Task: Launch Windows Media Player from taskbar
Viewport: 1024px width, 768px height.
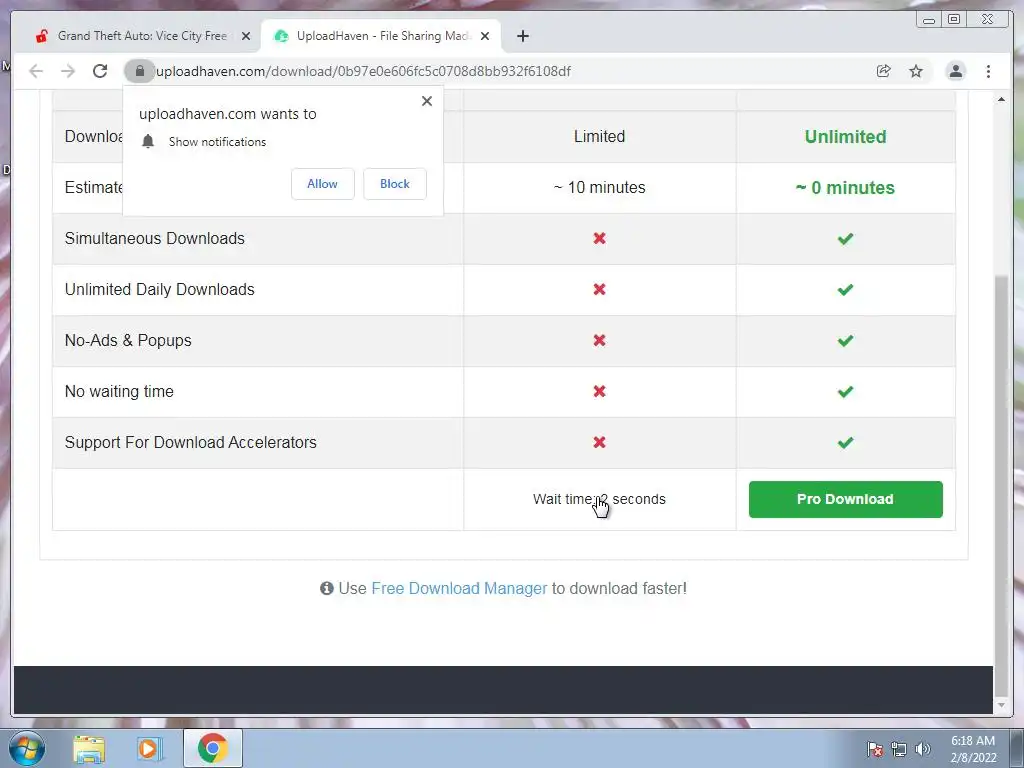Action: tap(148, 748)
